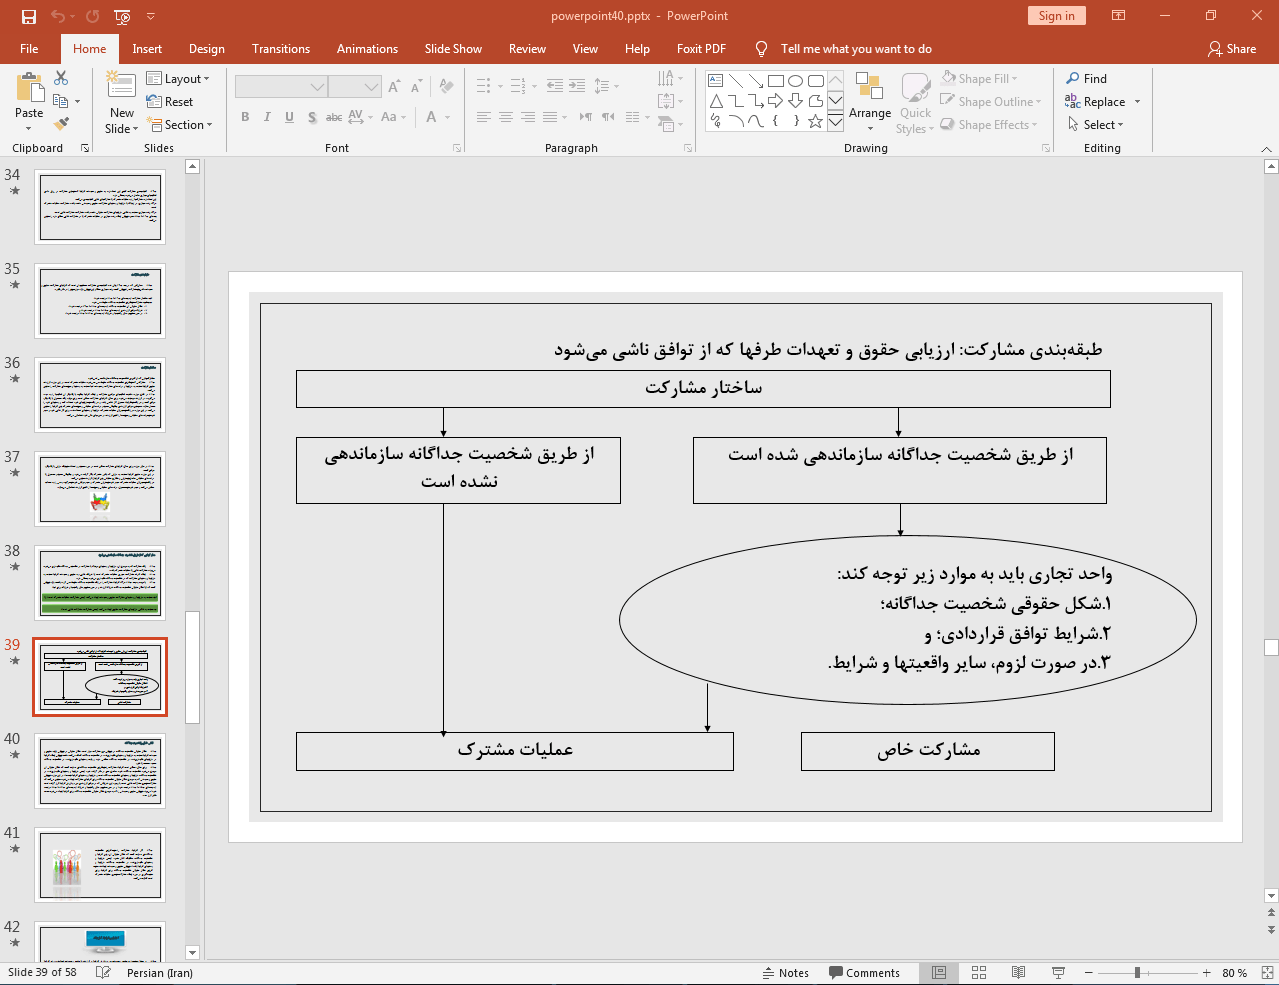Toggle Strikethrough formatting
The width and height of the screenshot is (1279, 985).
tap(334, 117)
